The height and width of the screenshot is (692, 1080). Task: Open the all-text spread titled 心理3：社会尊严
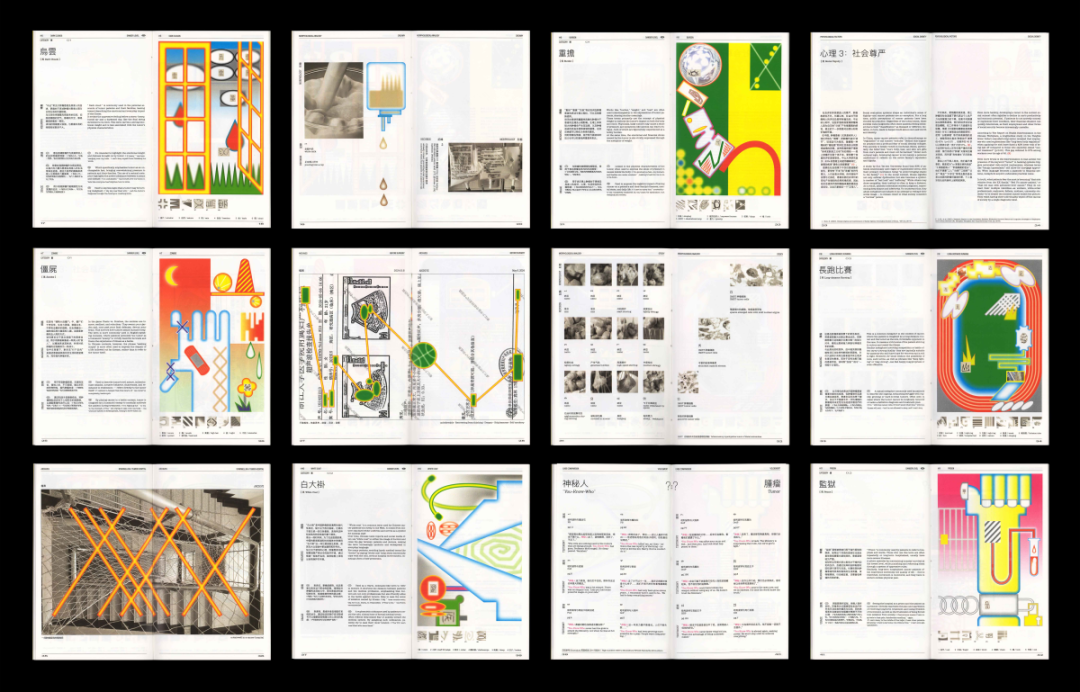click(x=930, y=129)
